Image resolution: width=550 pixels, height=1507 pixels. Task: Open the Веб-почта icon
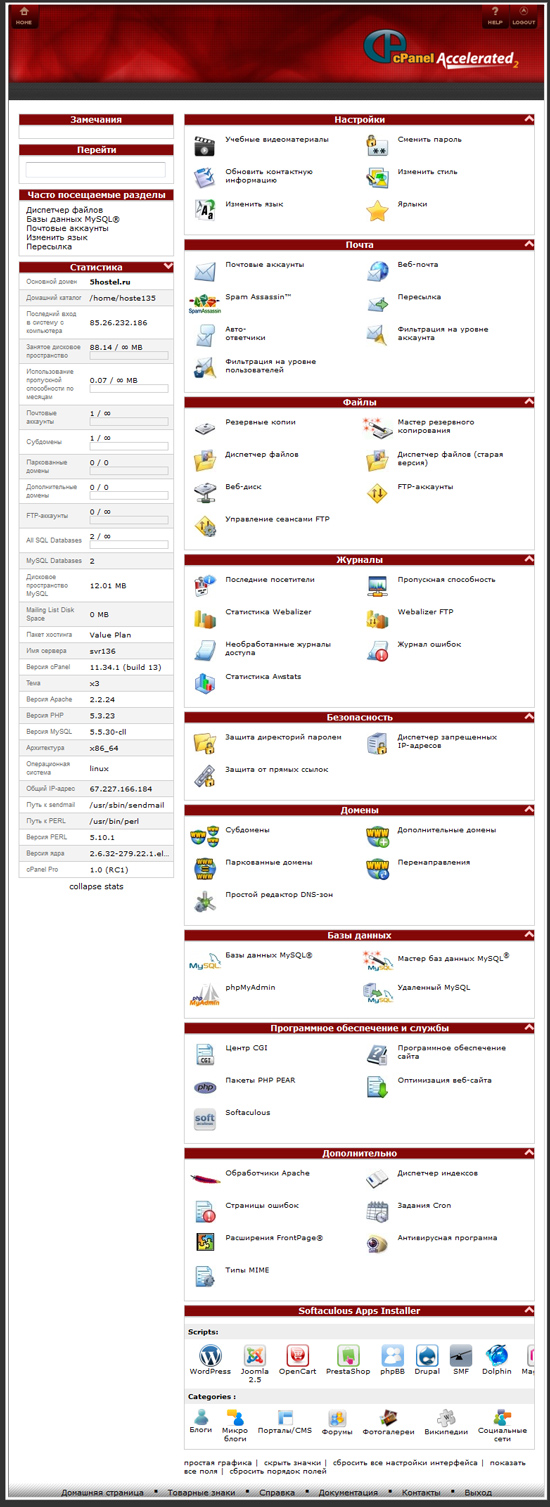click(377, 271)
